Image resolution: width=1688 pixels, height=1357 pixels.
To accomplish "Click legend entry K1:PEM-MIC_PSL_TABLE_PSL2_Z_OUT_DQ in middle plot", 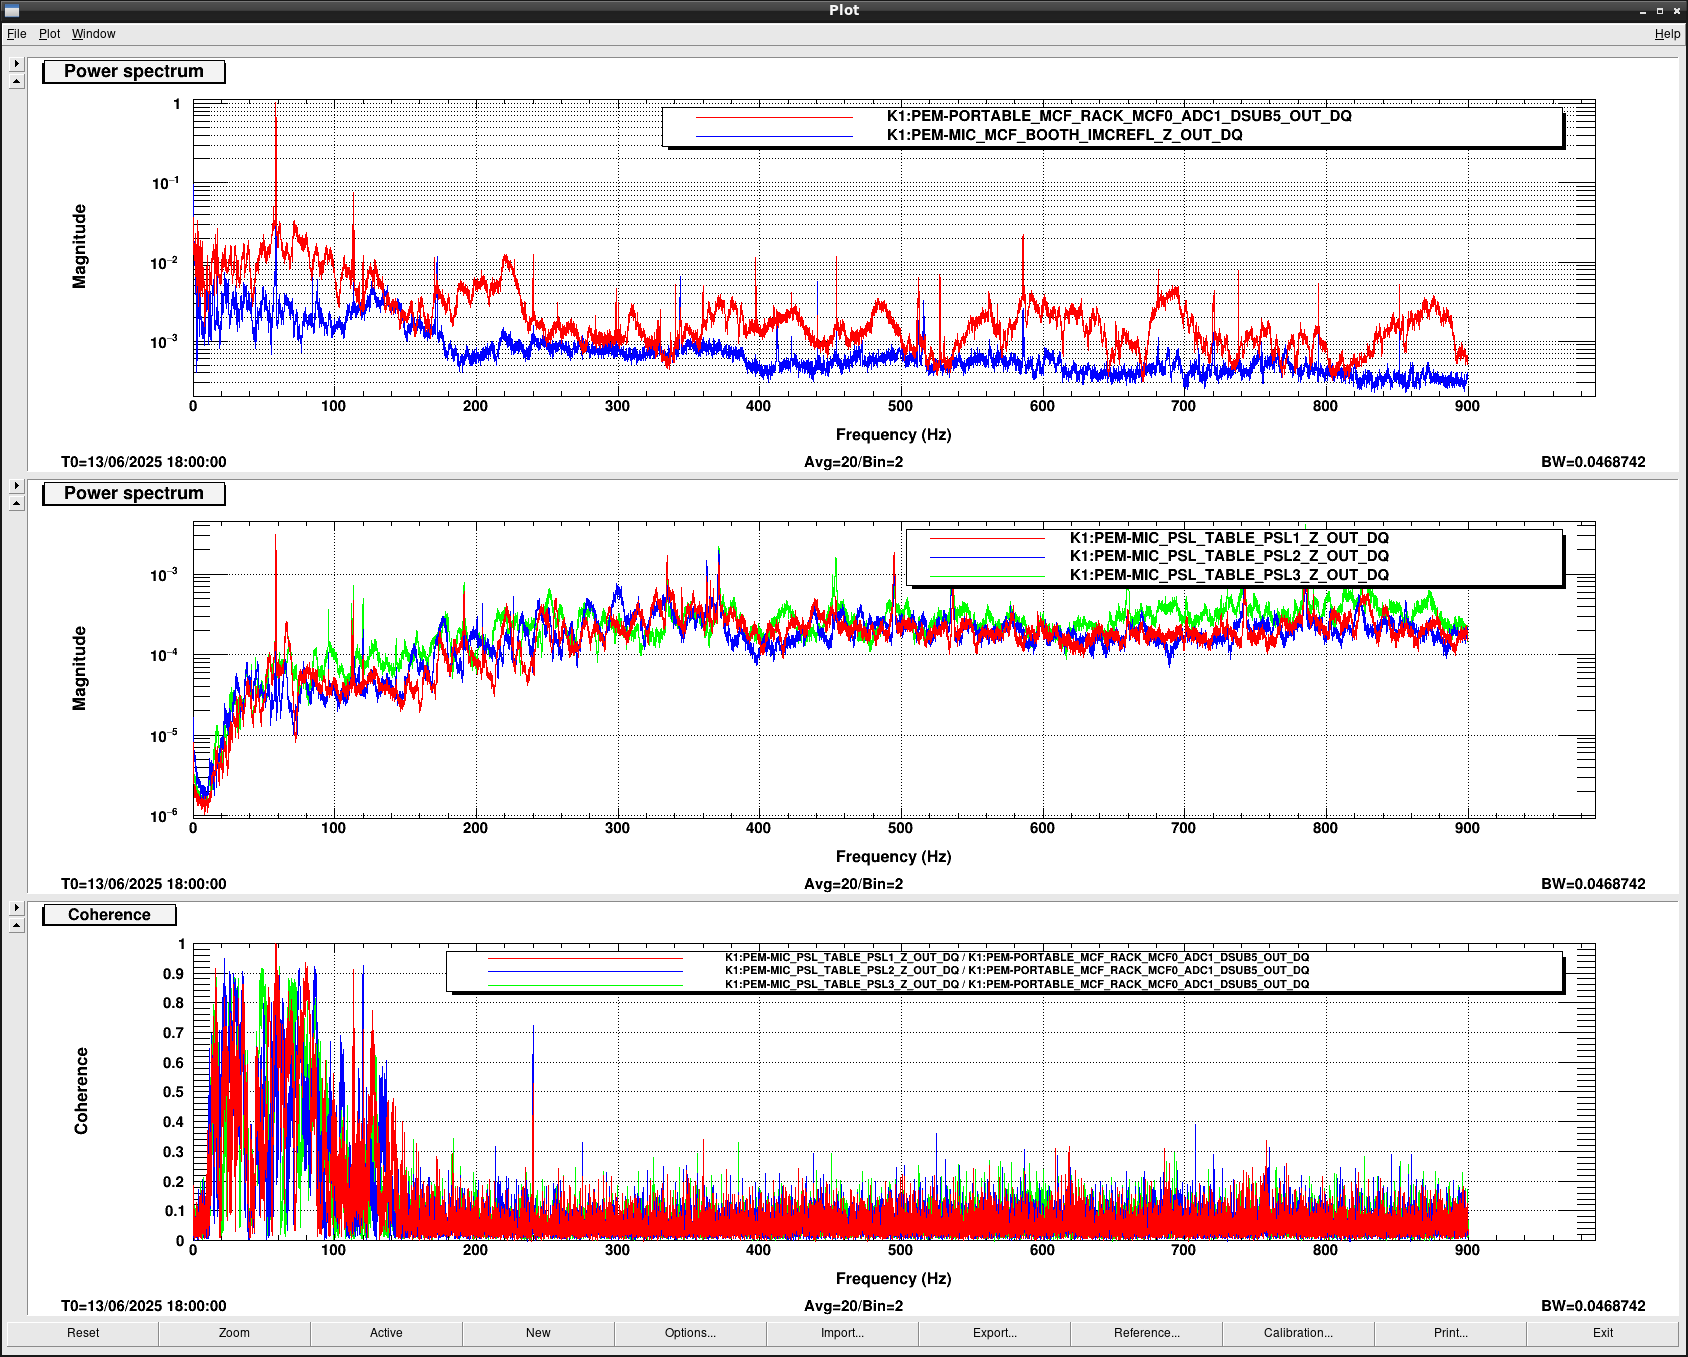I will [x=1229, y=556].
